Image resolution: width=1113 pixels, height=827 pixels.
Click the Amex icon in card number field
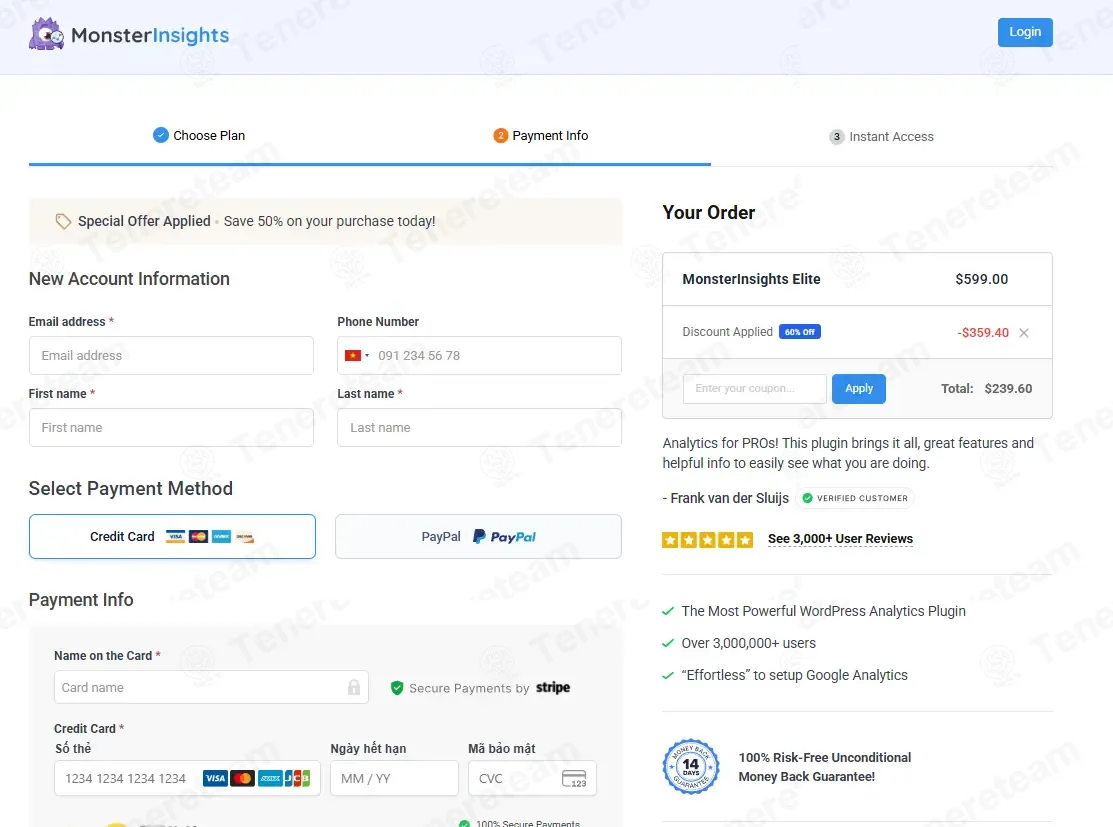(x=270, y=779)
